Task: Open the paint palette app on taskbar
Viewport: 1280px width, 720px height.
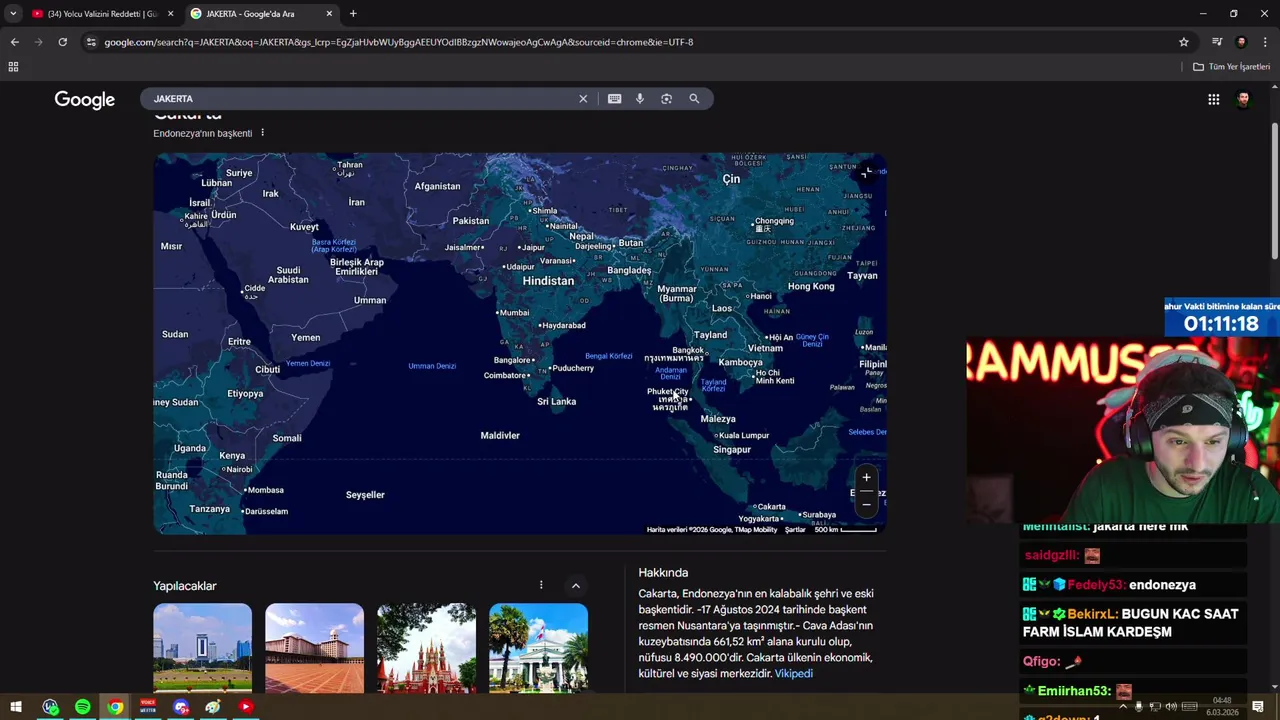Action: click(x=213, y=707)
